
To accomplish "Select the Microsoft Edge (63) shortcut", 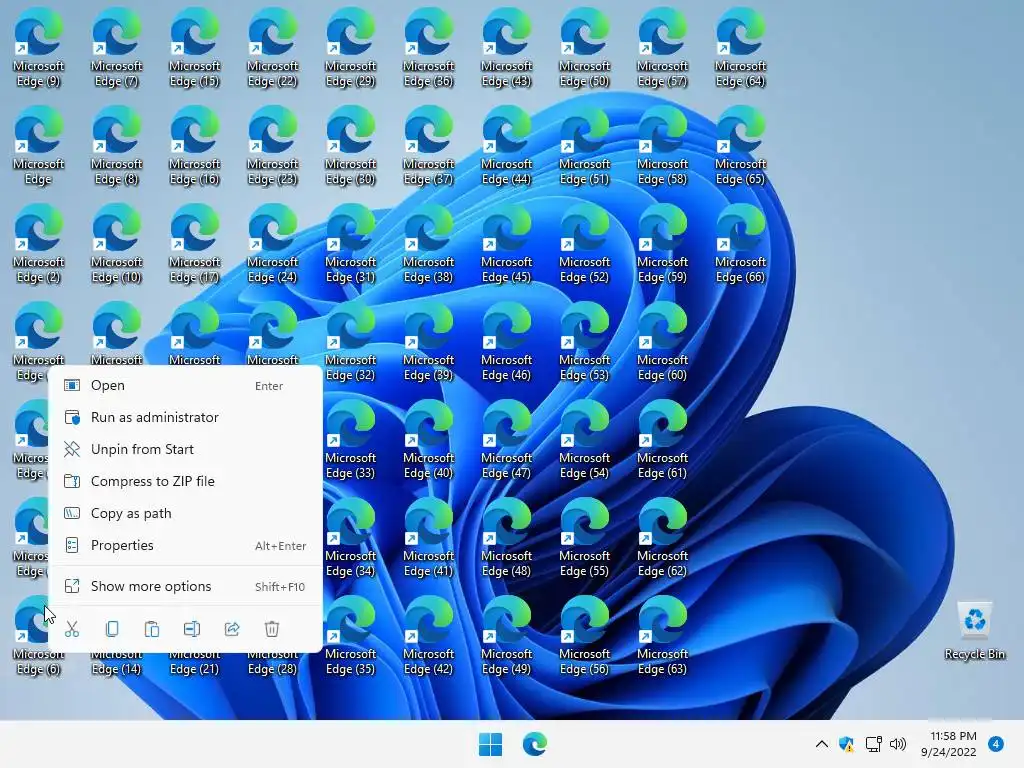I will click(x=662, y=636).
